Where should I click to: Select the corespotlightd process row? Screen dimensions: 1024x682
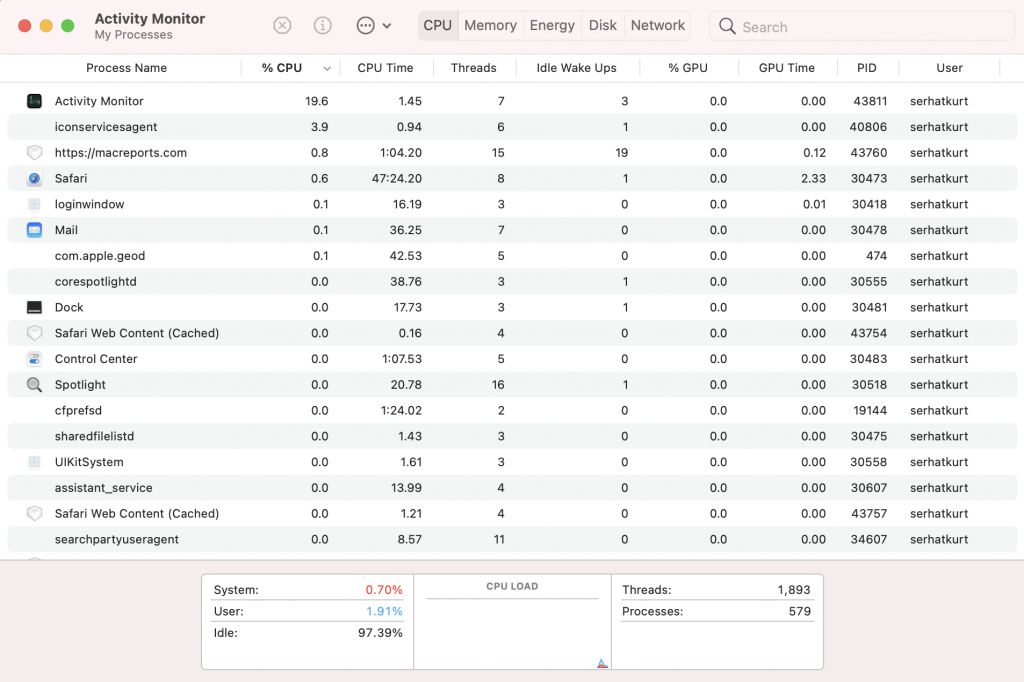tap(512, 282)
